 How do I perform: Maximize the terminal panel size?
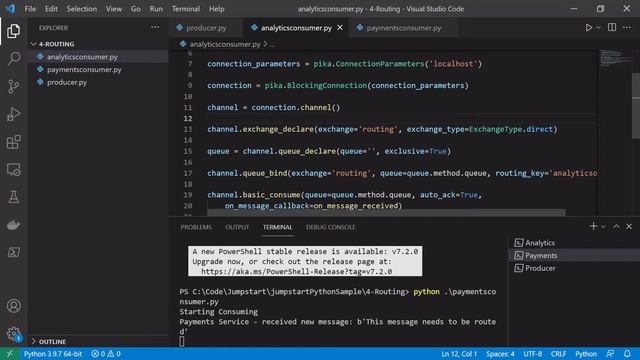(616, 226)
